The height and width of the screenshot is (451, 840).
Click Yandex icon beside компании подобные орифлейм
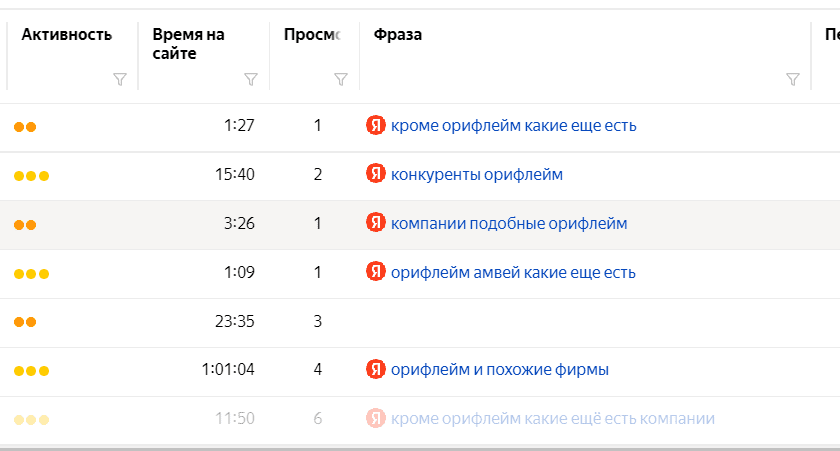(376, 223)
